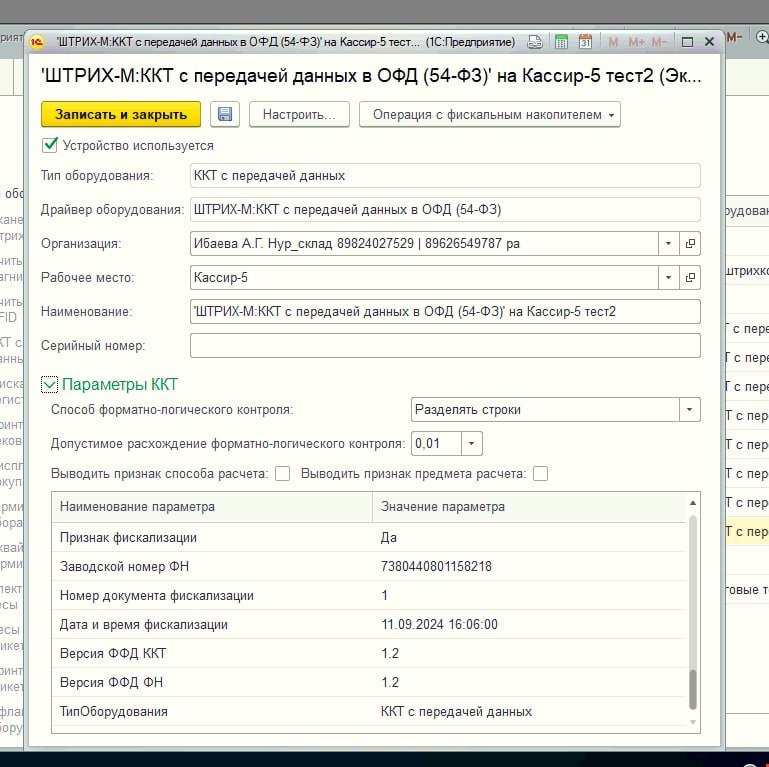The width and height of the screenshot is (769, 767).
Task: Enable 'Выводить признак способа расчета' checkbox
Action: 282,474
